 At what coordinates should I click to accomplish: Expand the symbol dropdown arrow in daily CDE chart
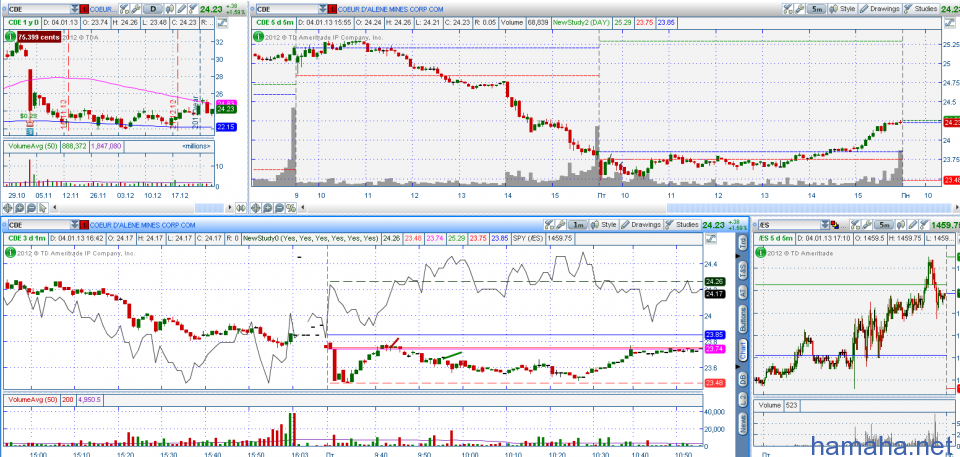click(x=75, y=9)
